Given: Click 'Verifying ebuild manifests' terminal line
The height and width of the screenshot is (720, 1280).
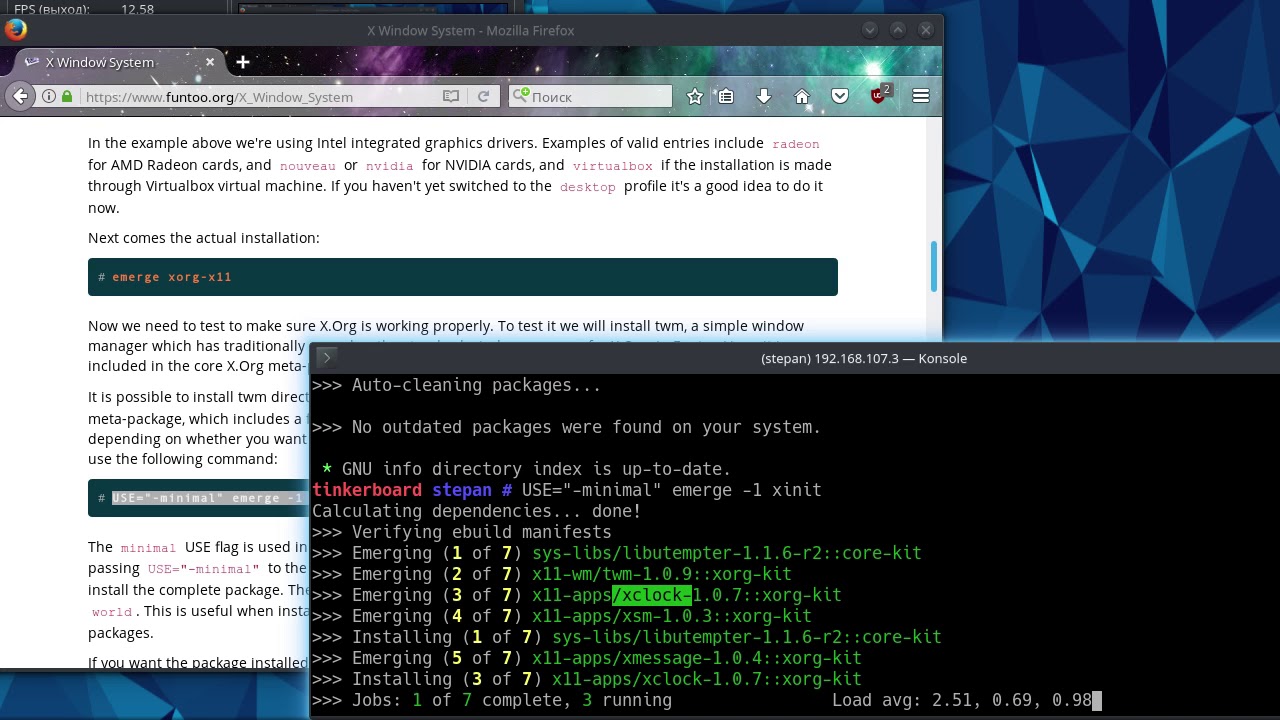Looking at the screenshot, I should pos(461,532).
